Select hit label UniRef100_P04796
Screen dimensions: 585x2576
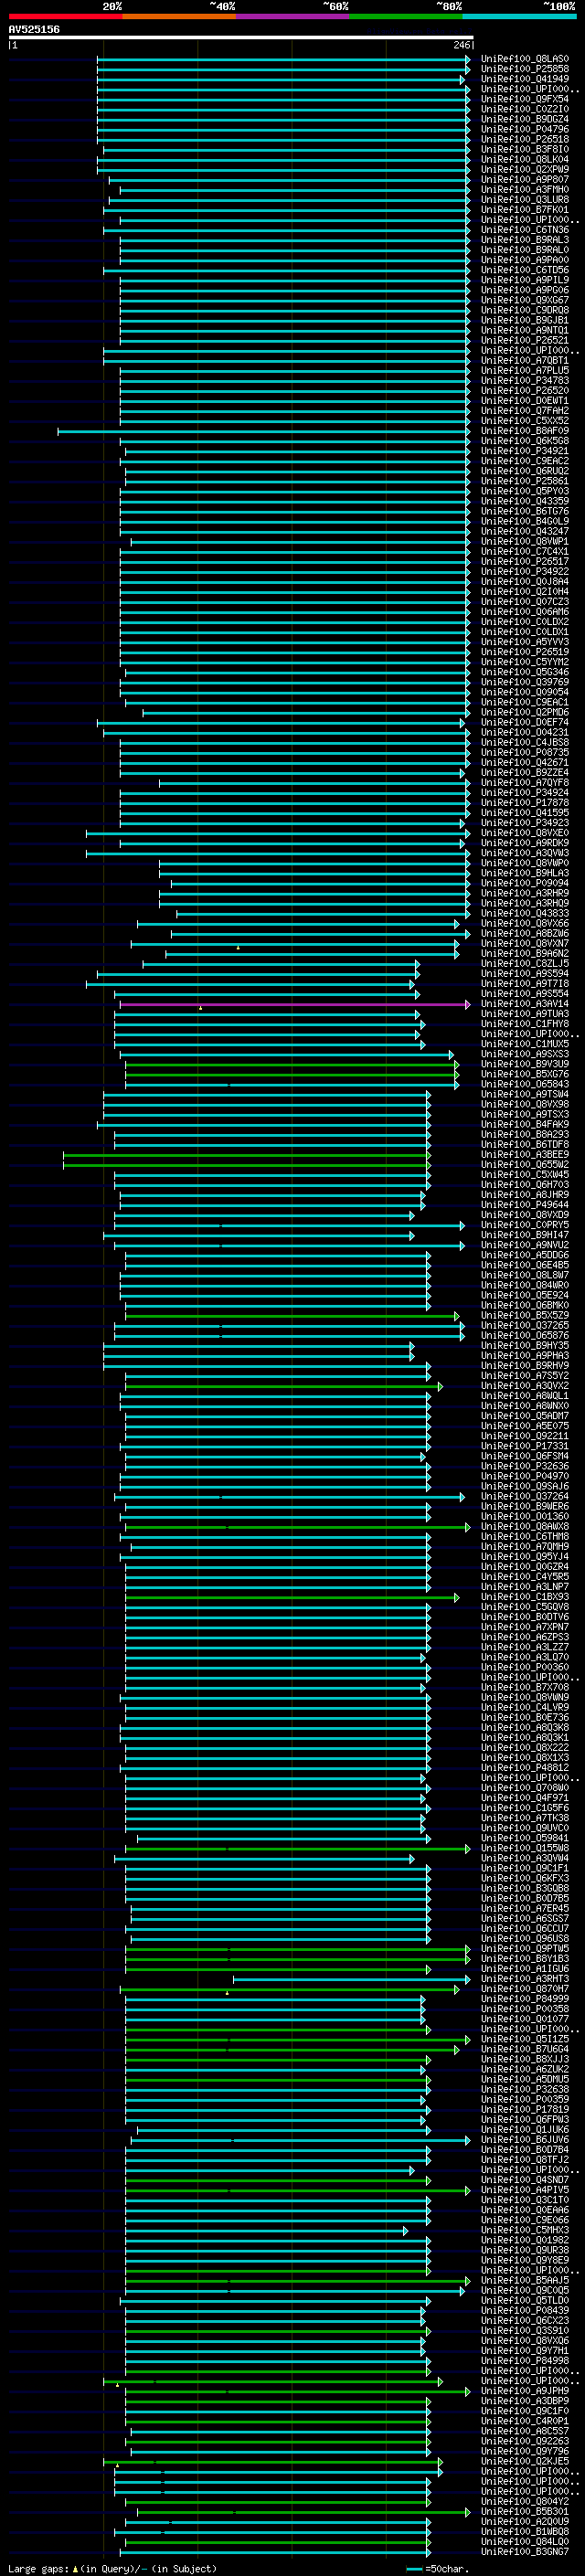pos(524,129)
